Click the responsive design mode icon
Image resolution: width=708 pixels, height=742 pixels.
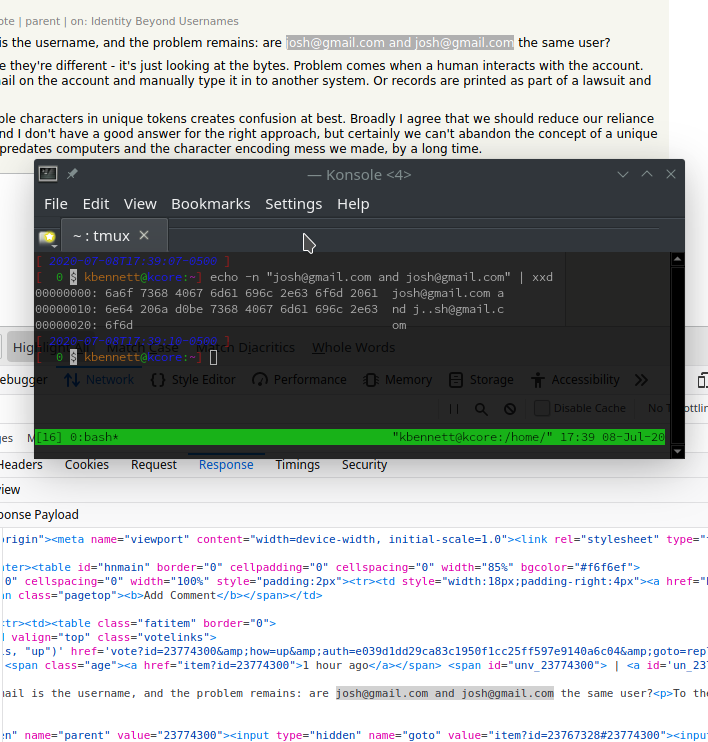tap(702, 380)
